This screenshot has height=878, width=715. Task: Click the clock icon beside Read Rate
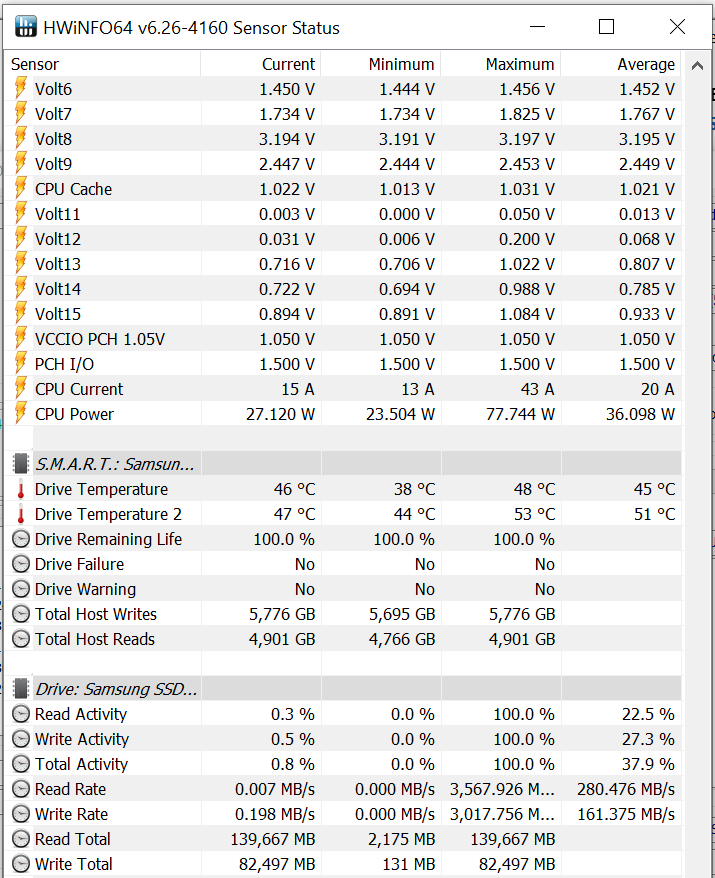(21, 789)
